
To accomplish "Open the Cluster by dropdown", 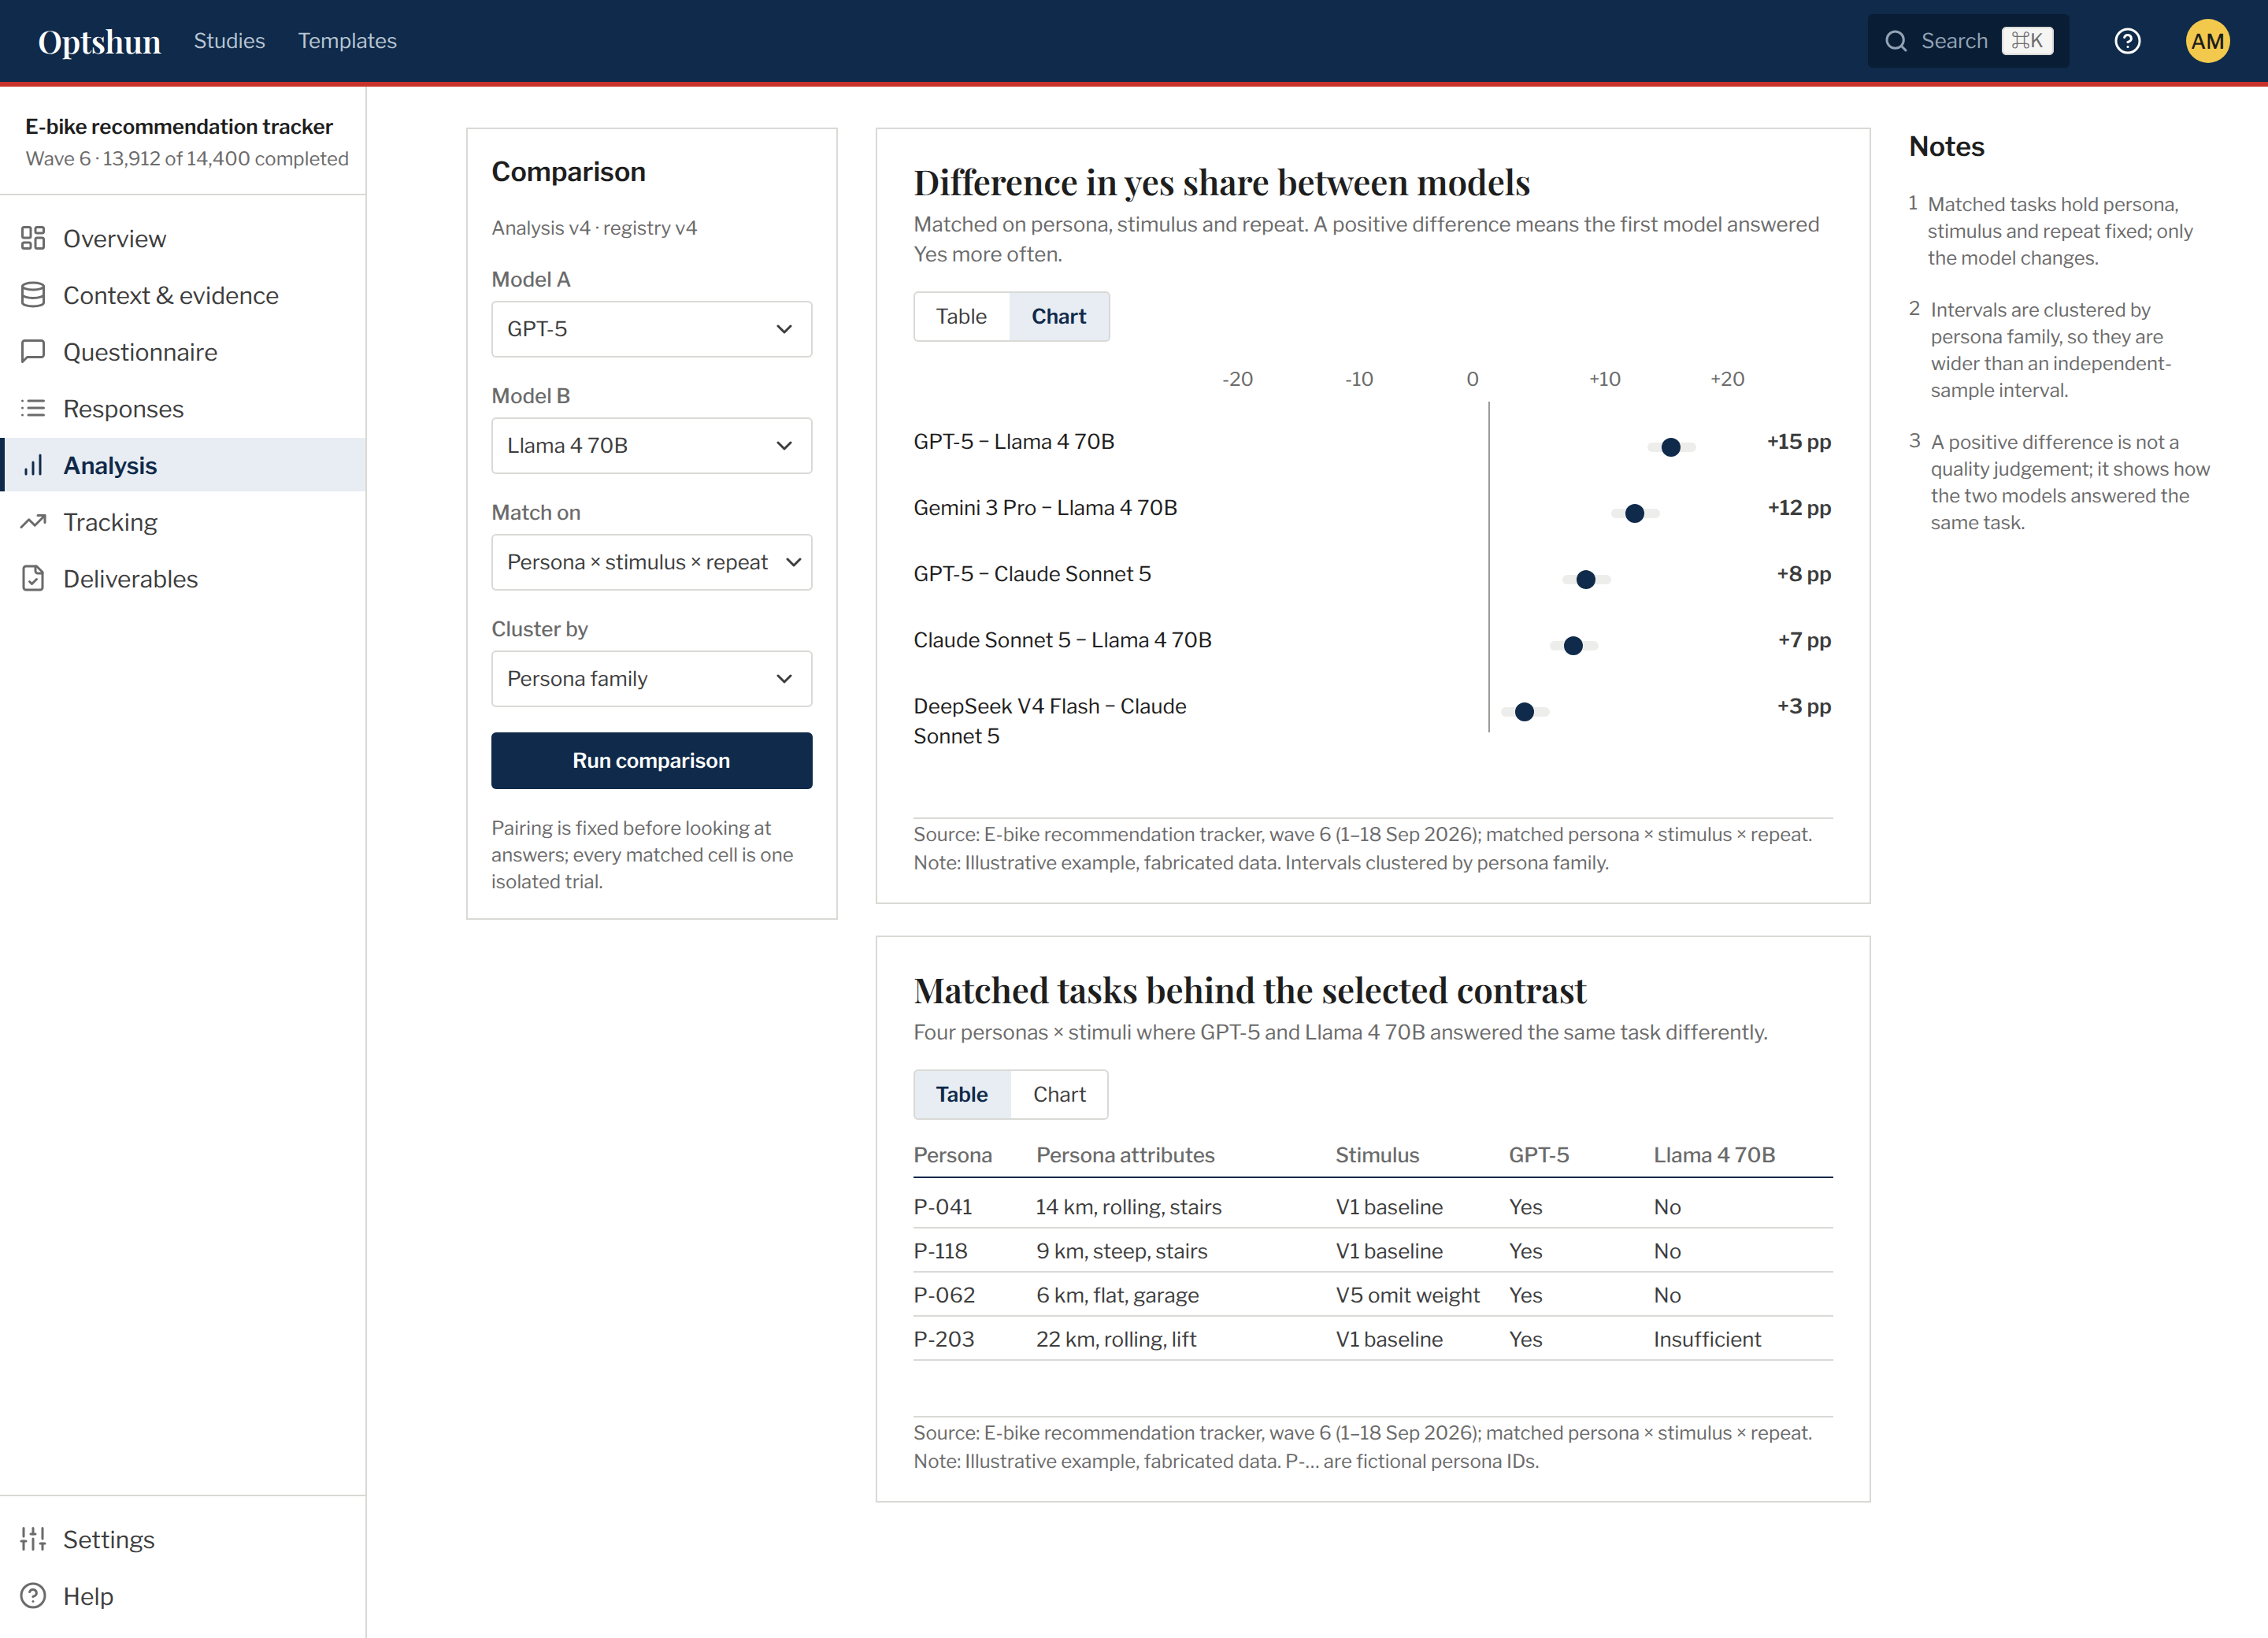I will coord(651,679).
